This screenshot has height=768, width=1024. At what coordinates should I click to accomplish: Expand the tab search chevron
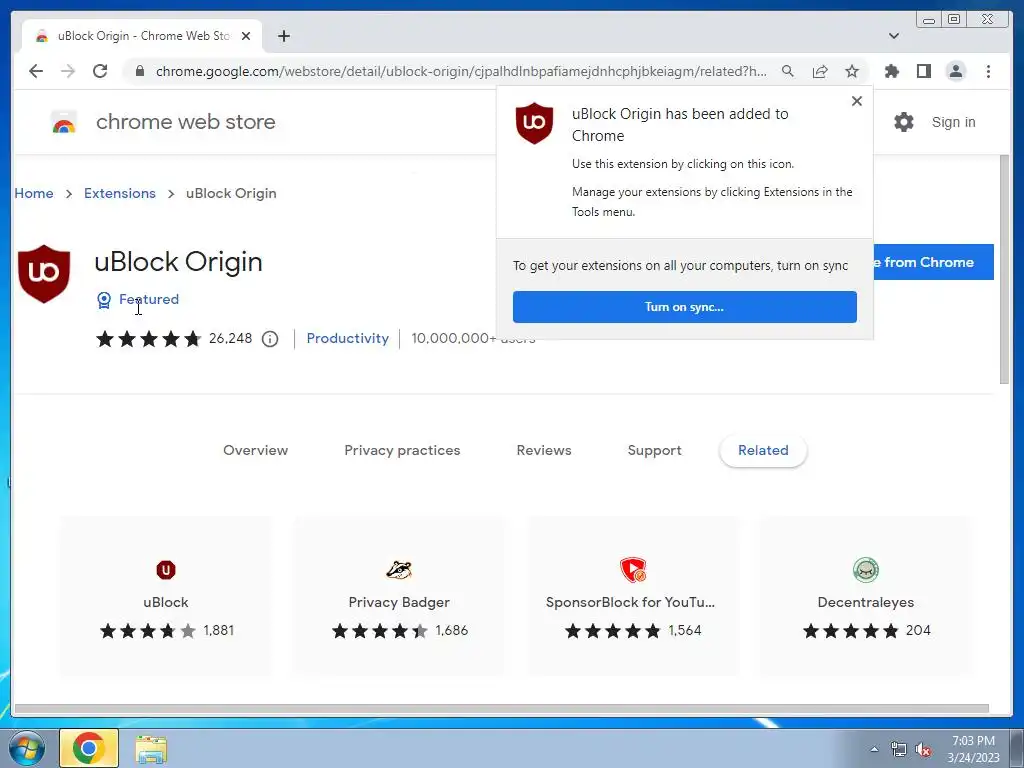point(894,36)
